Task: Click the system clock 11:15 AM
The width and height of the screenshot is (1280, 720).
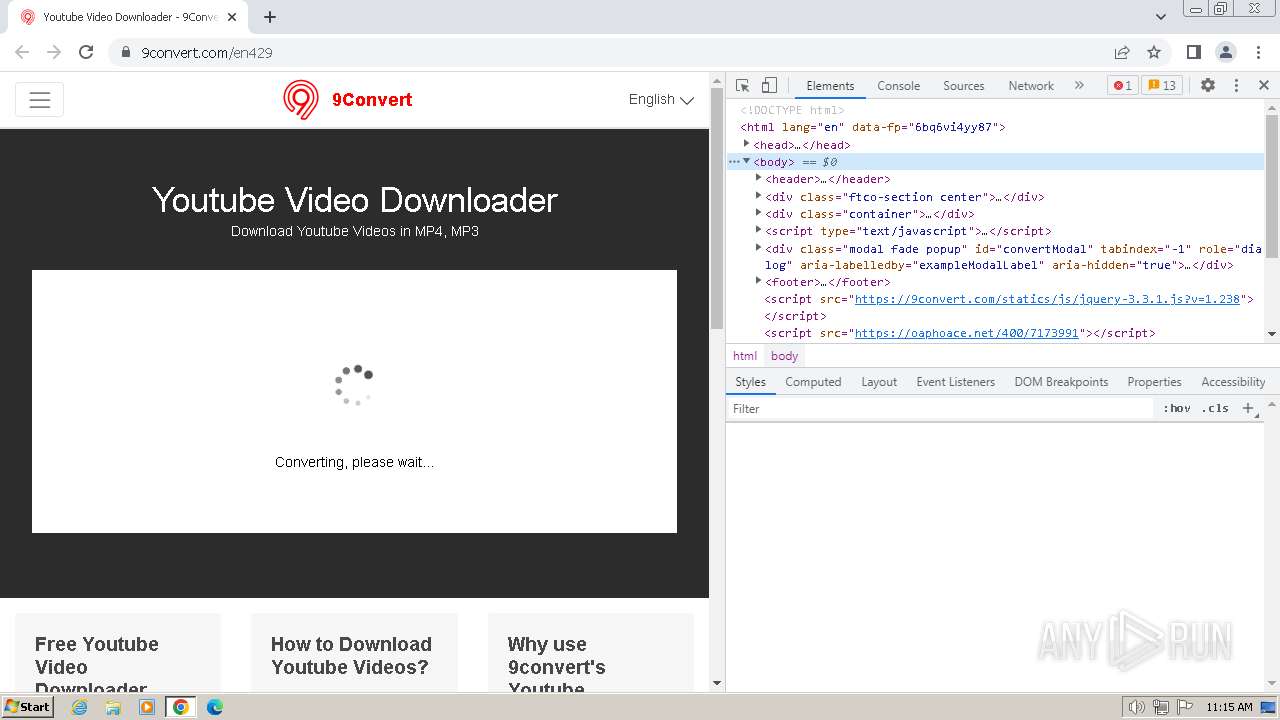Action: [x=1229, y=707]
